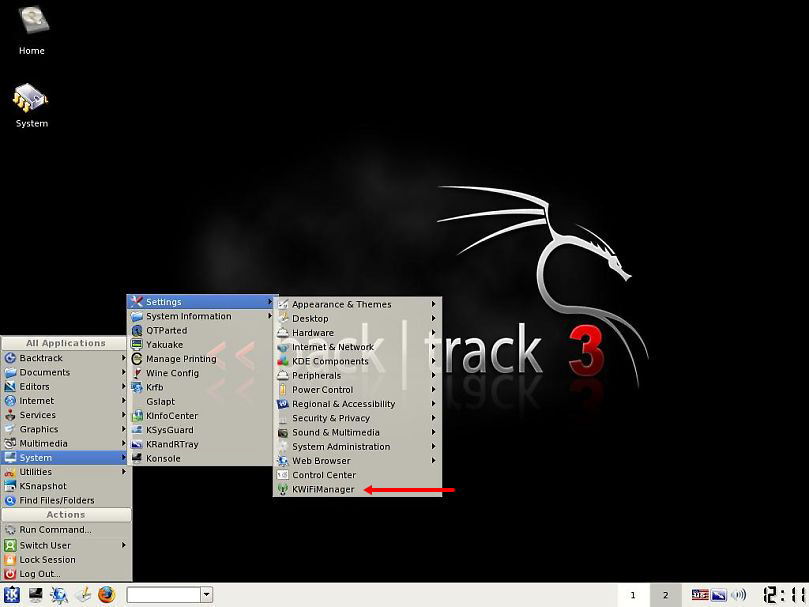Click the Wine Config icon
809x607 pixels.
click(137, 373)
